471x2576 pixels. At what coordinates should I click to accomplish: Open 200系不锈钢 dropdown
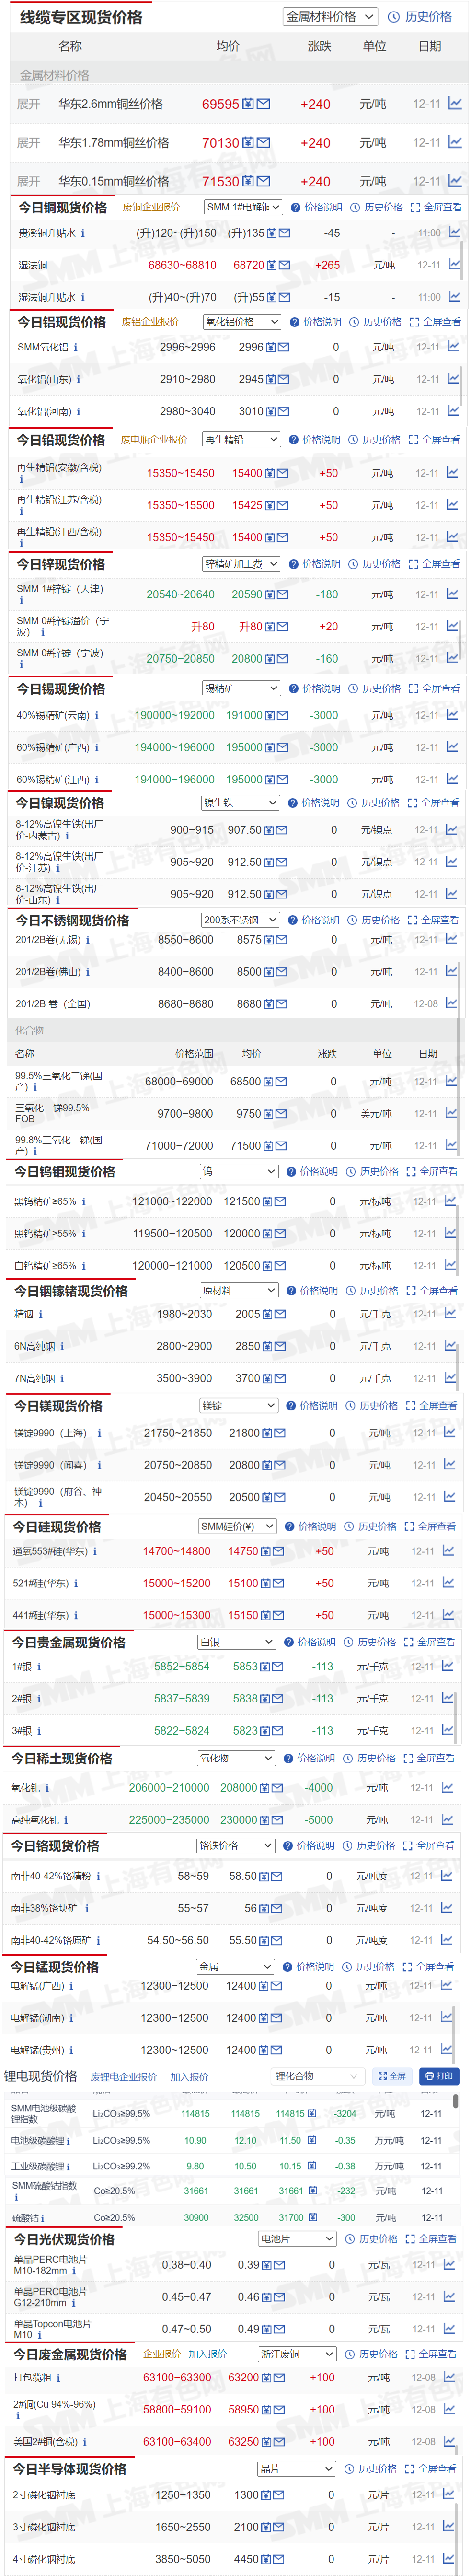coord(240,920)
